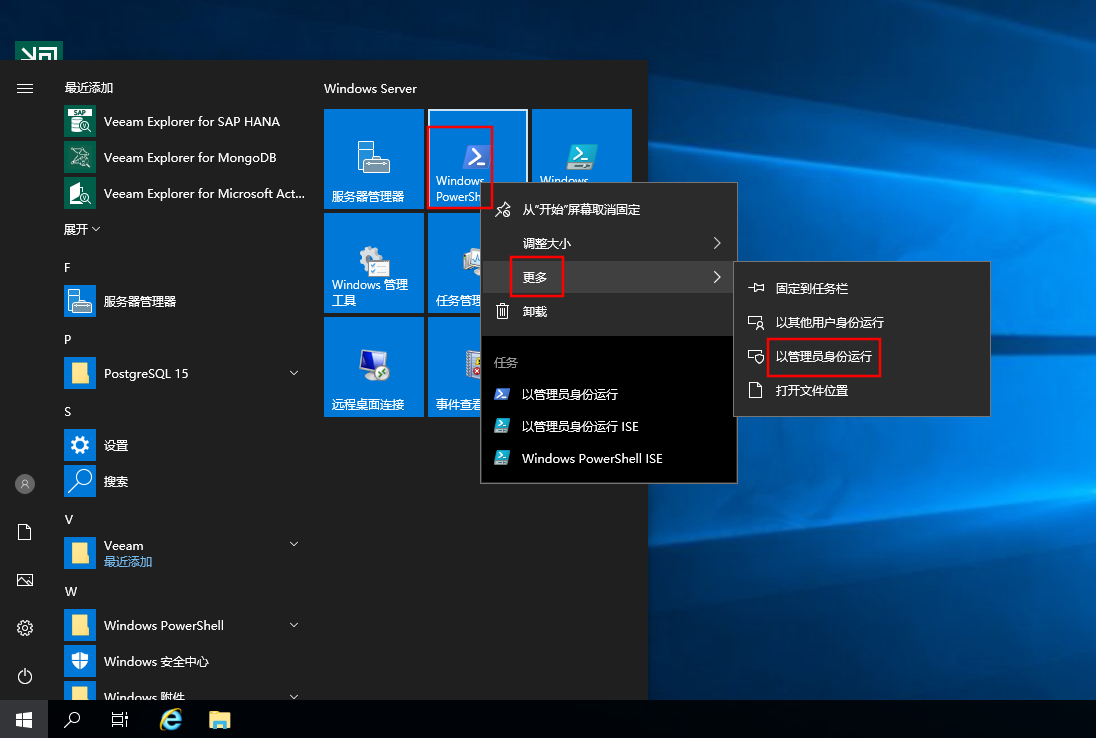Choose 打开文件位置 in submenu

click(862, 390)
